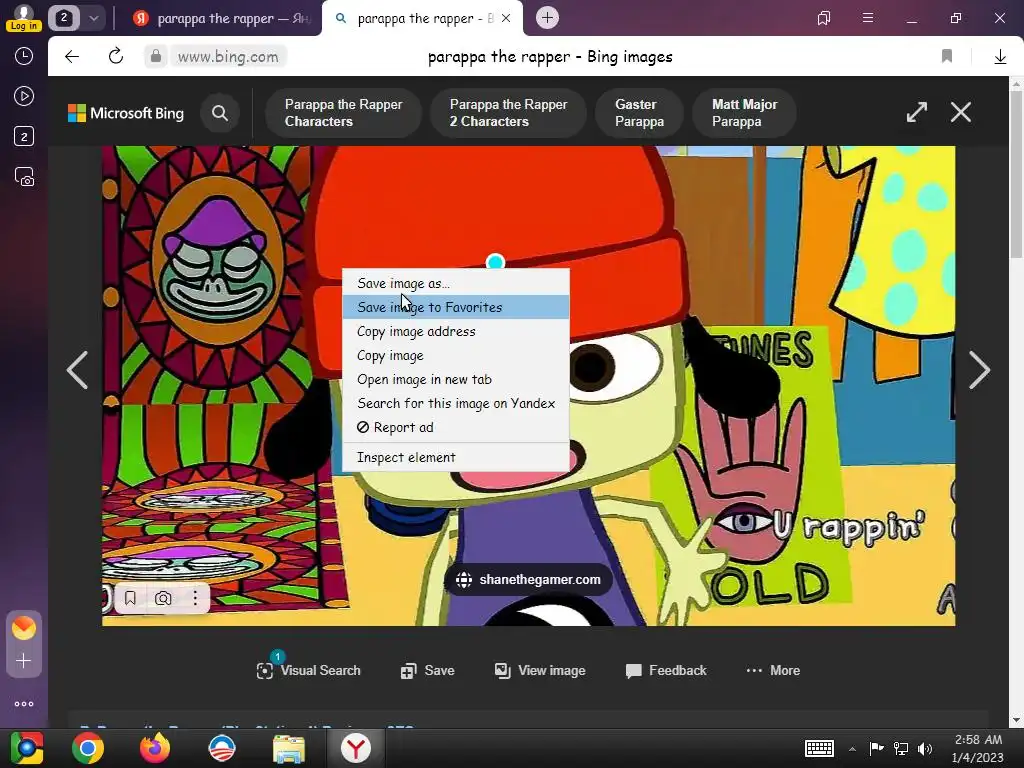The height and width of the screenshot is (768, 1024).
Task: Click the Bing search magnifier icon
Action: [220, 113]
